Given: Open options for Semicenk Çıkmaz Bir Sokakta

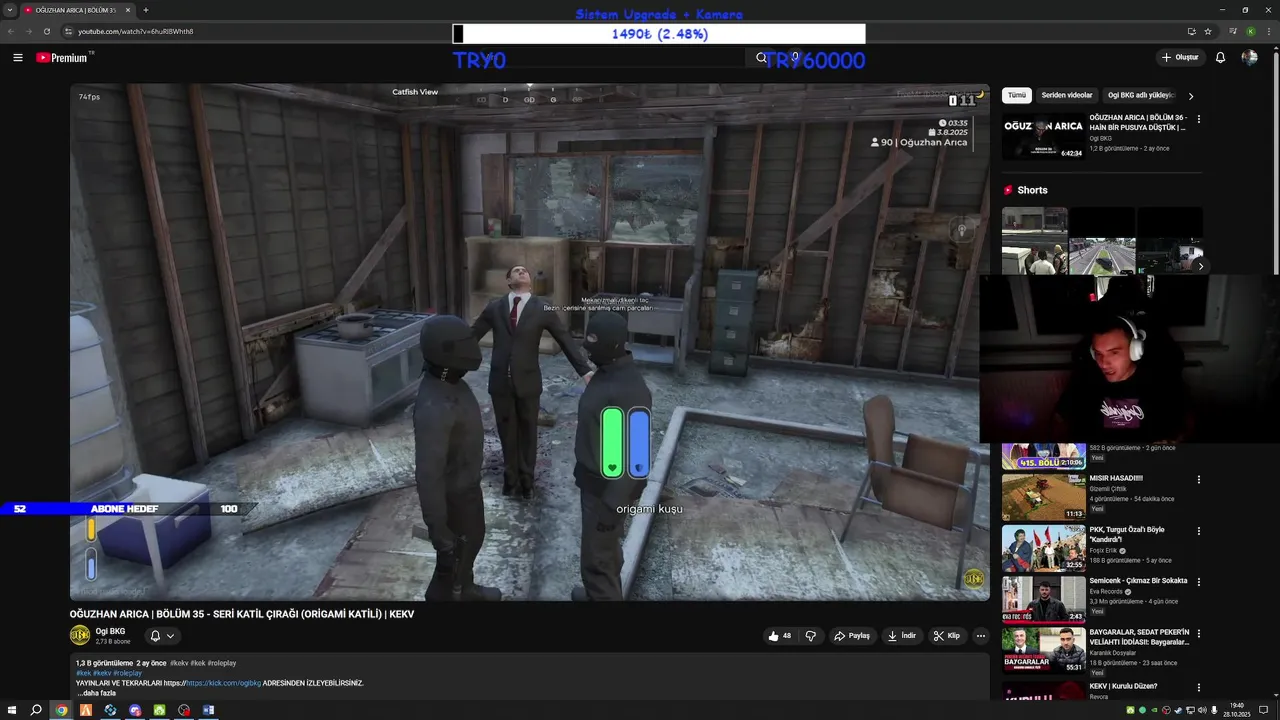Looking at the screenshot, I should [1199, 582].
